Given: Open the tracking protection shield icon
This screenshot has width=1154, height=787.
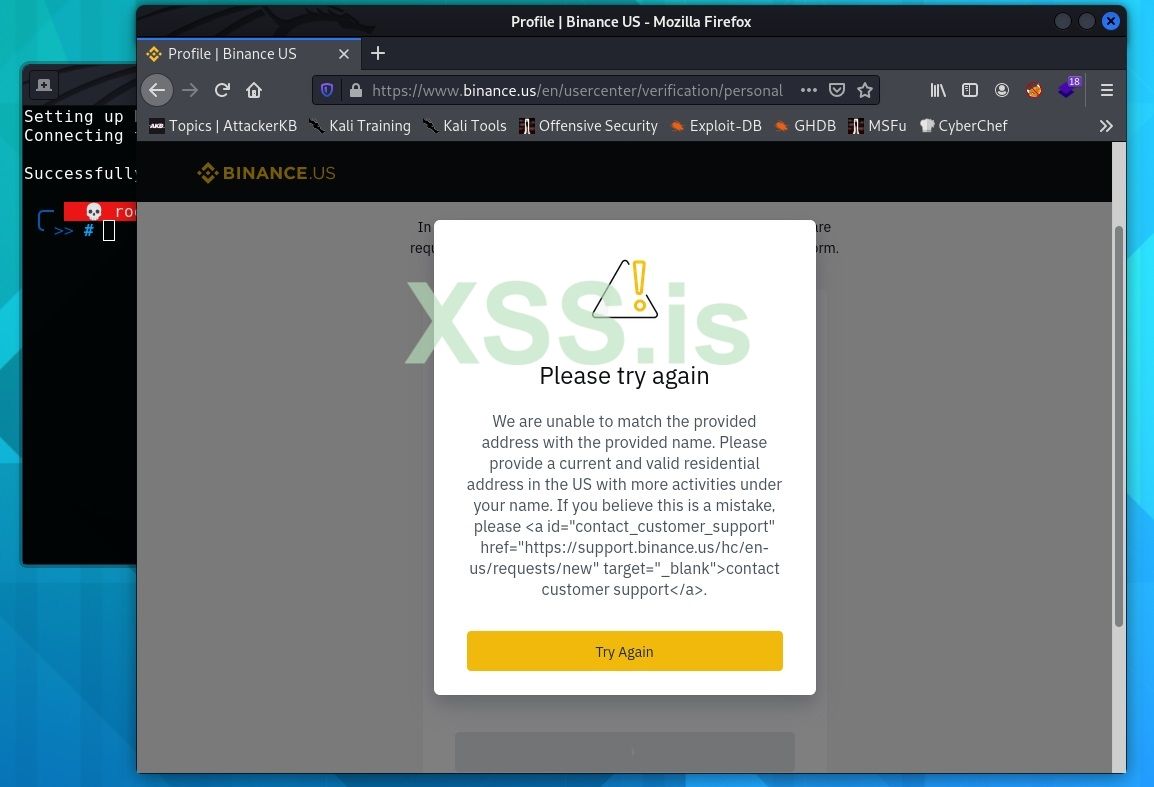Looking at the screenshot, I should (328, 90).
